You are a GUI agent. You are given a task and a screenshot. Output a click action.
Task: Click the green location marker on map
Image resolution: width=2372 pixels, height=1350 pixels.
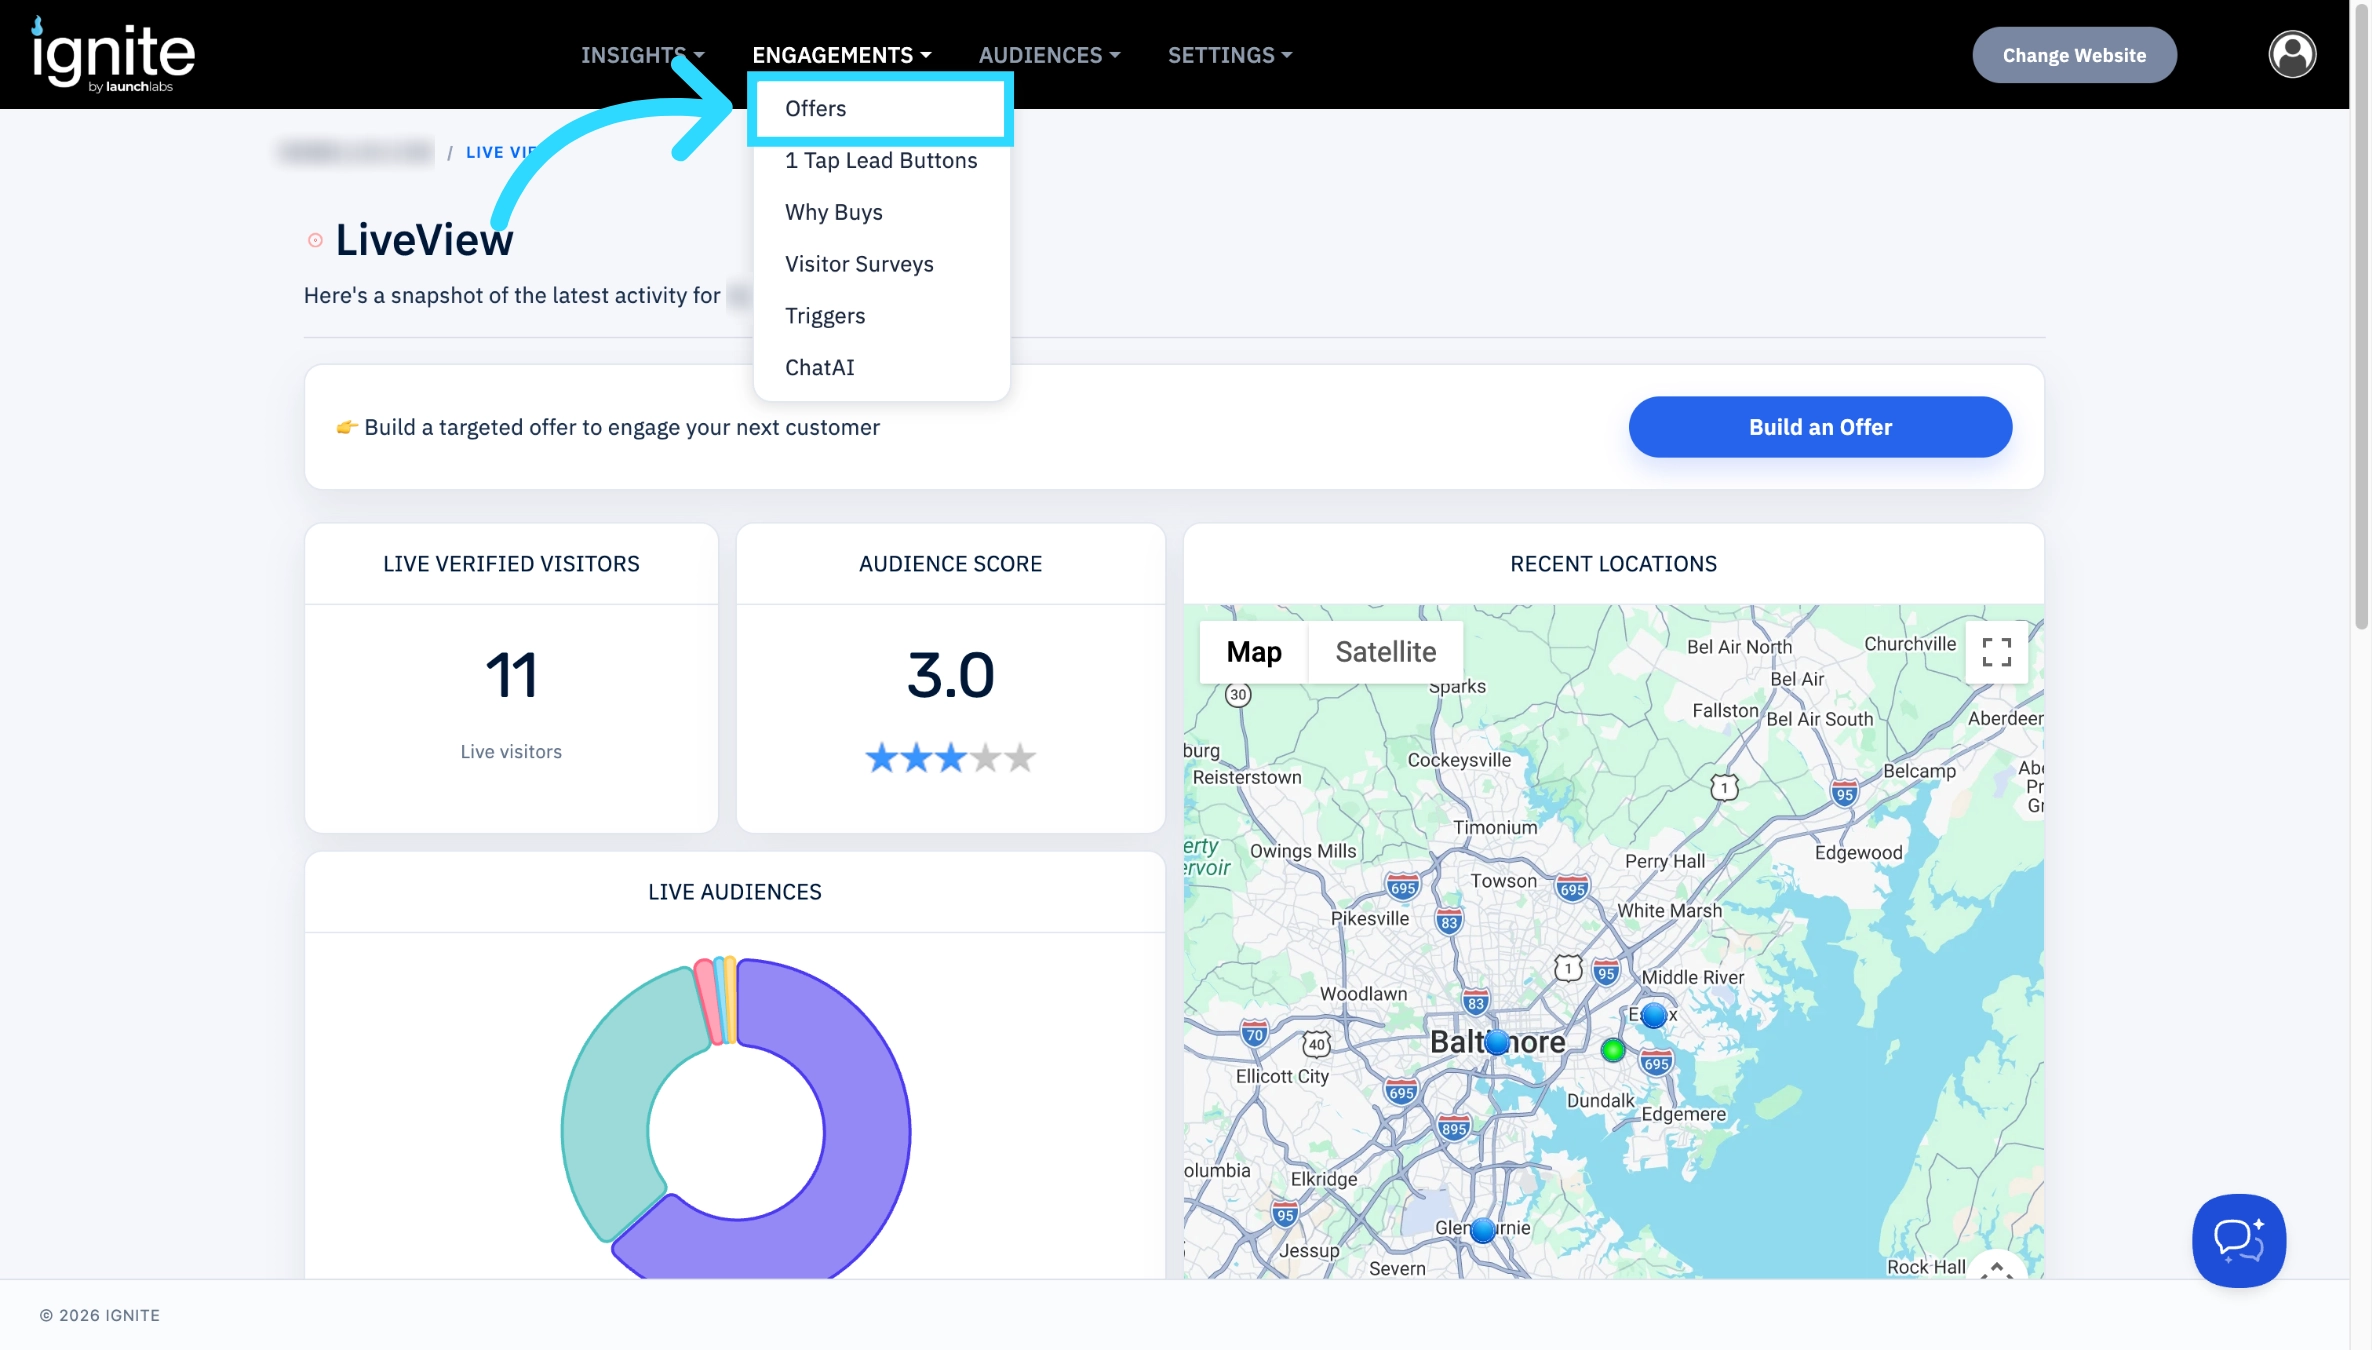[x=1612, y=1050]
